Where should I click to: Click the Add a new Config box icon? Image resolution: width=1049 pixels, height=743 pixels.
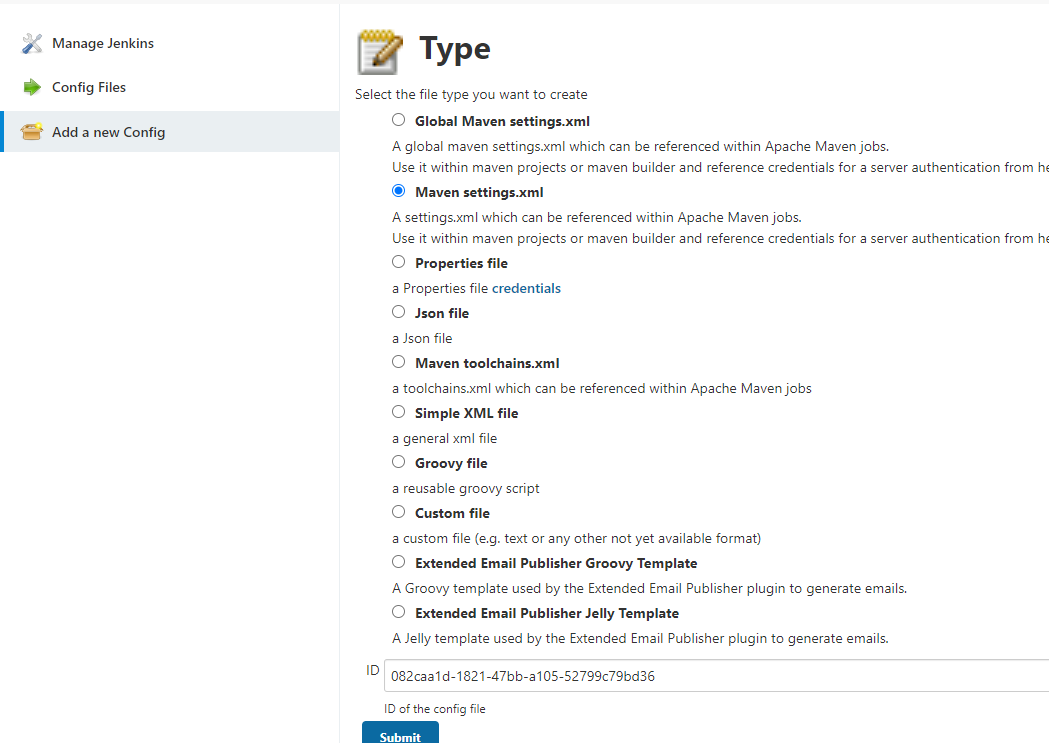point(32,132)
